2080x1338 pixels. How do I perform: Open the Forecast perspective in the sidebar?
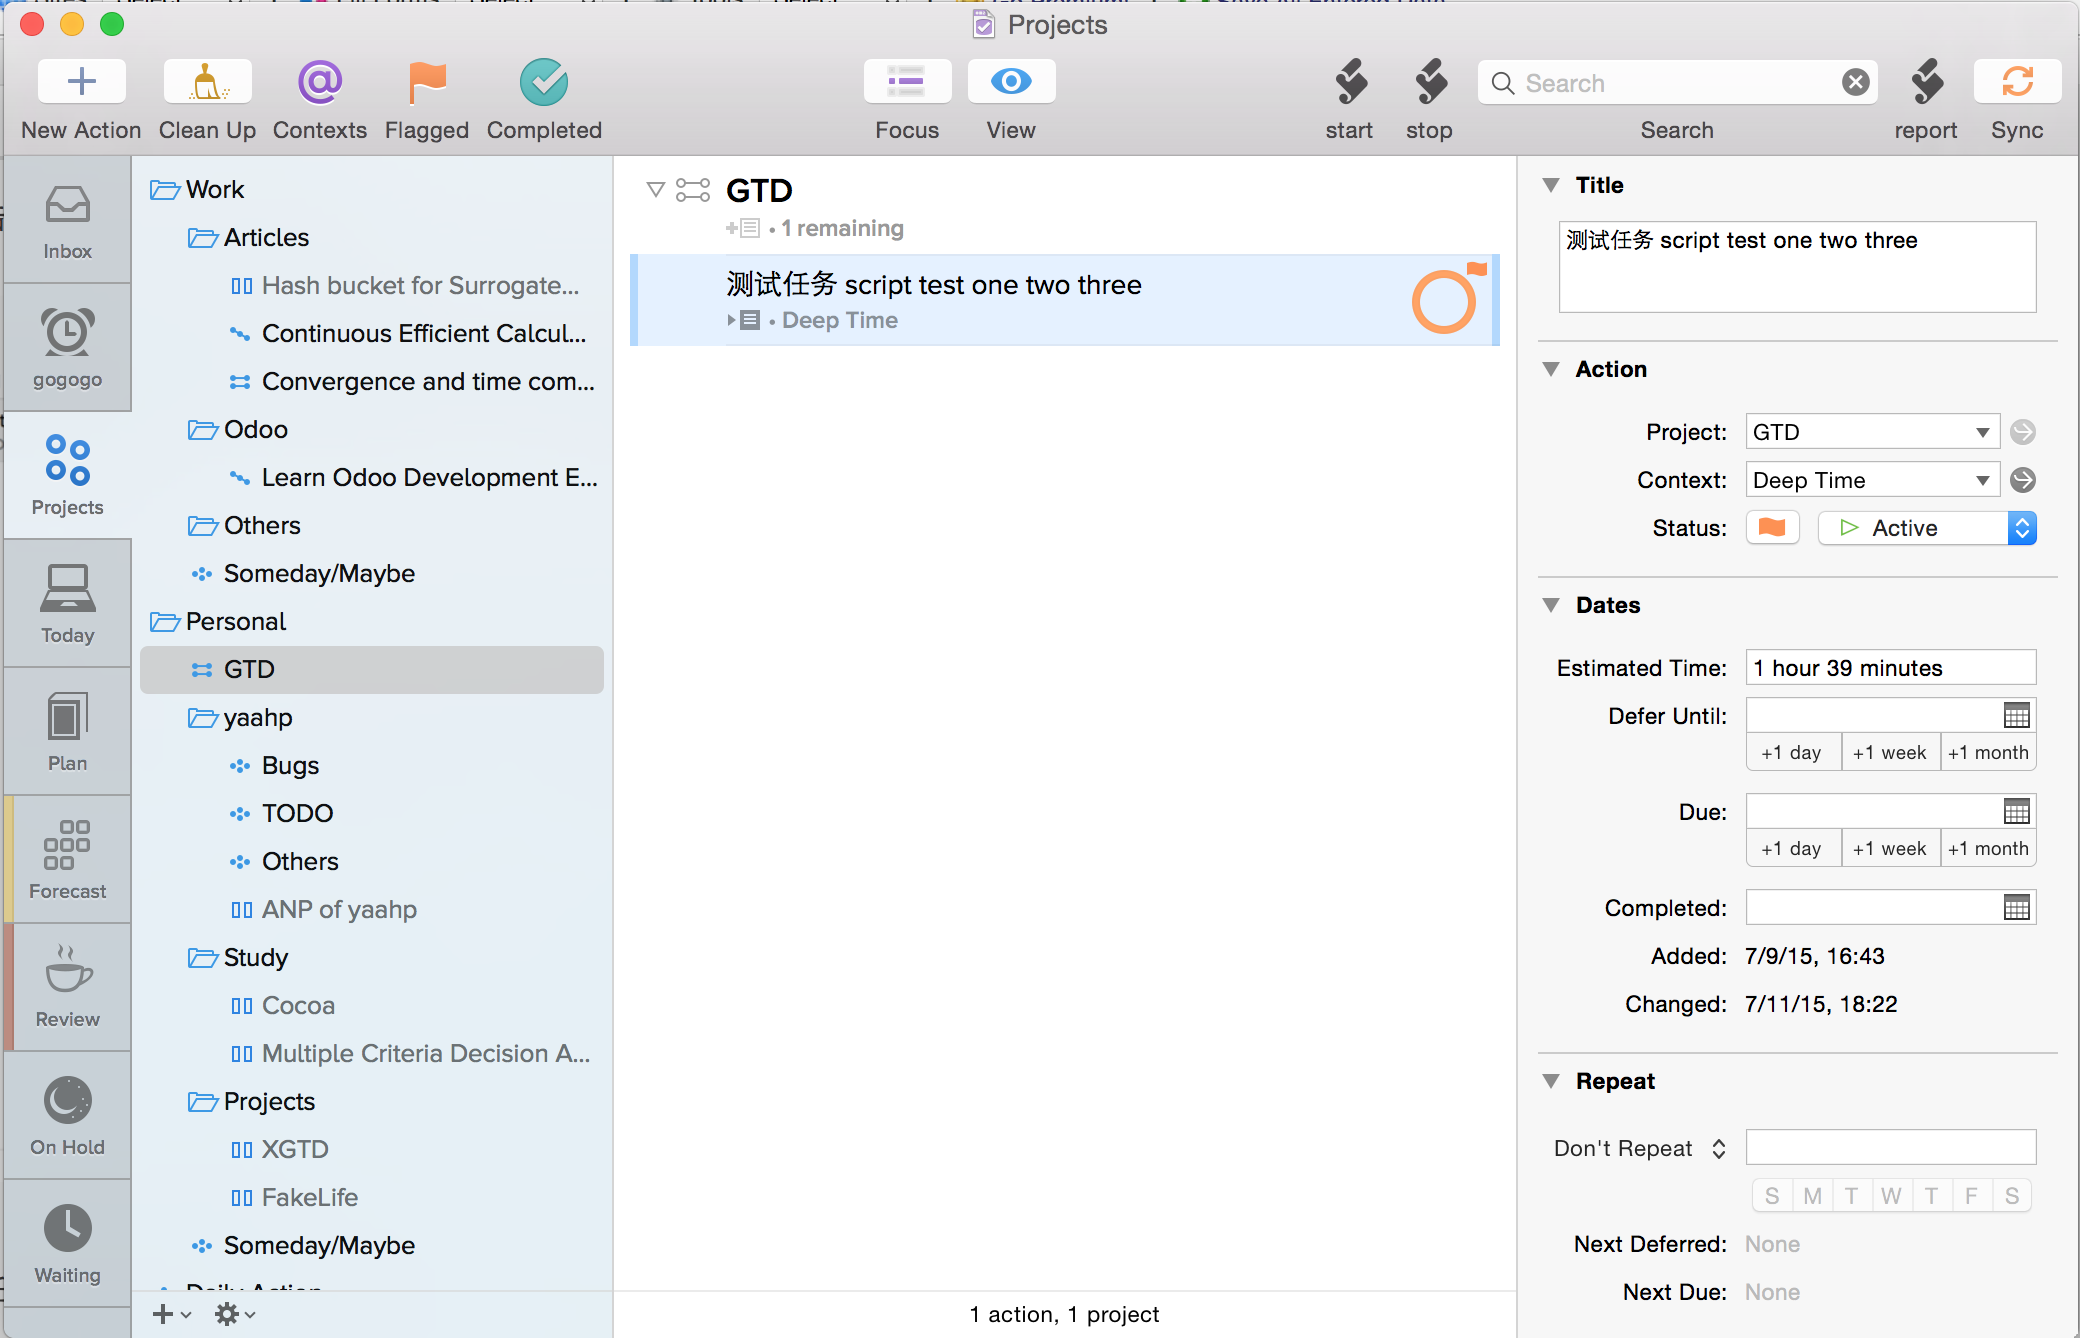click(67, 860)
